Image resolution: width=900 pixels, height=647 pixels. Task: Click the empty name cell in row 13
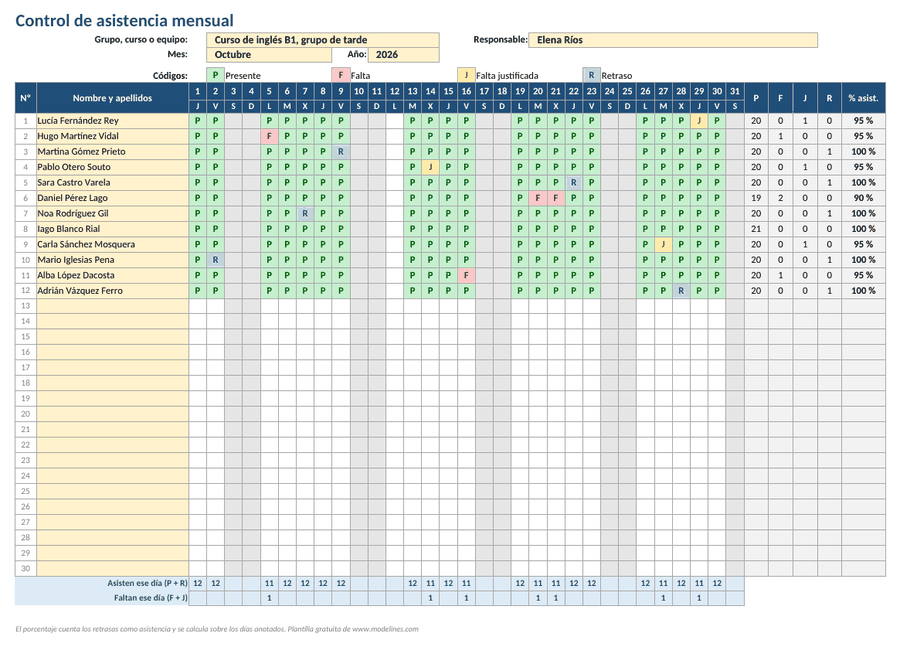point(112,306)
